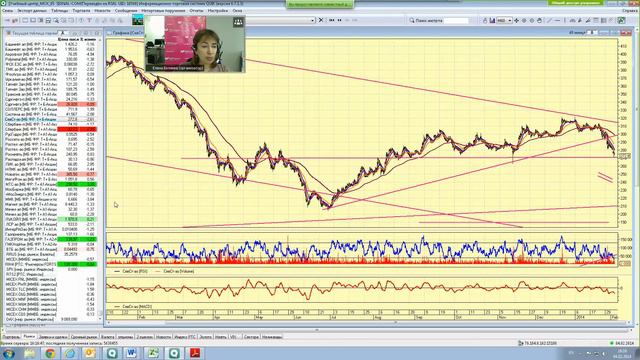Open the file explorer folder from taskbar

pos(29,353)
